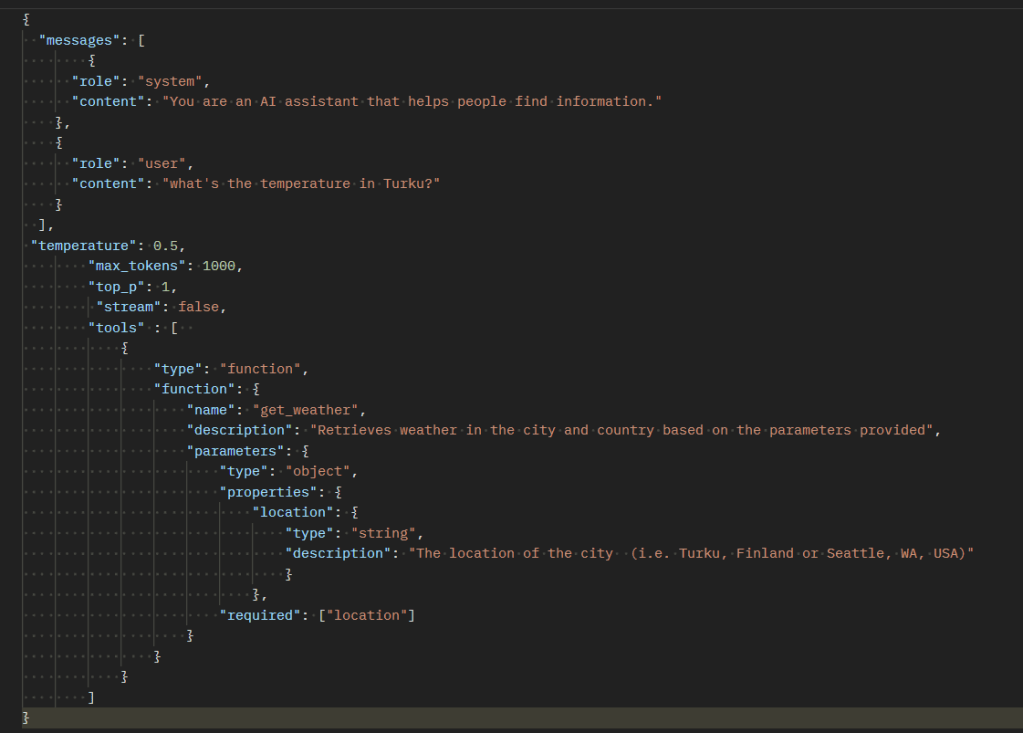The height and width of the screenshot is (733, 1023).
Task: Click the "what's the temperature in Turku?" text
Action: [x=301, y=184]
